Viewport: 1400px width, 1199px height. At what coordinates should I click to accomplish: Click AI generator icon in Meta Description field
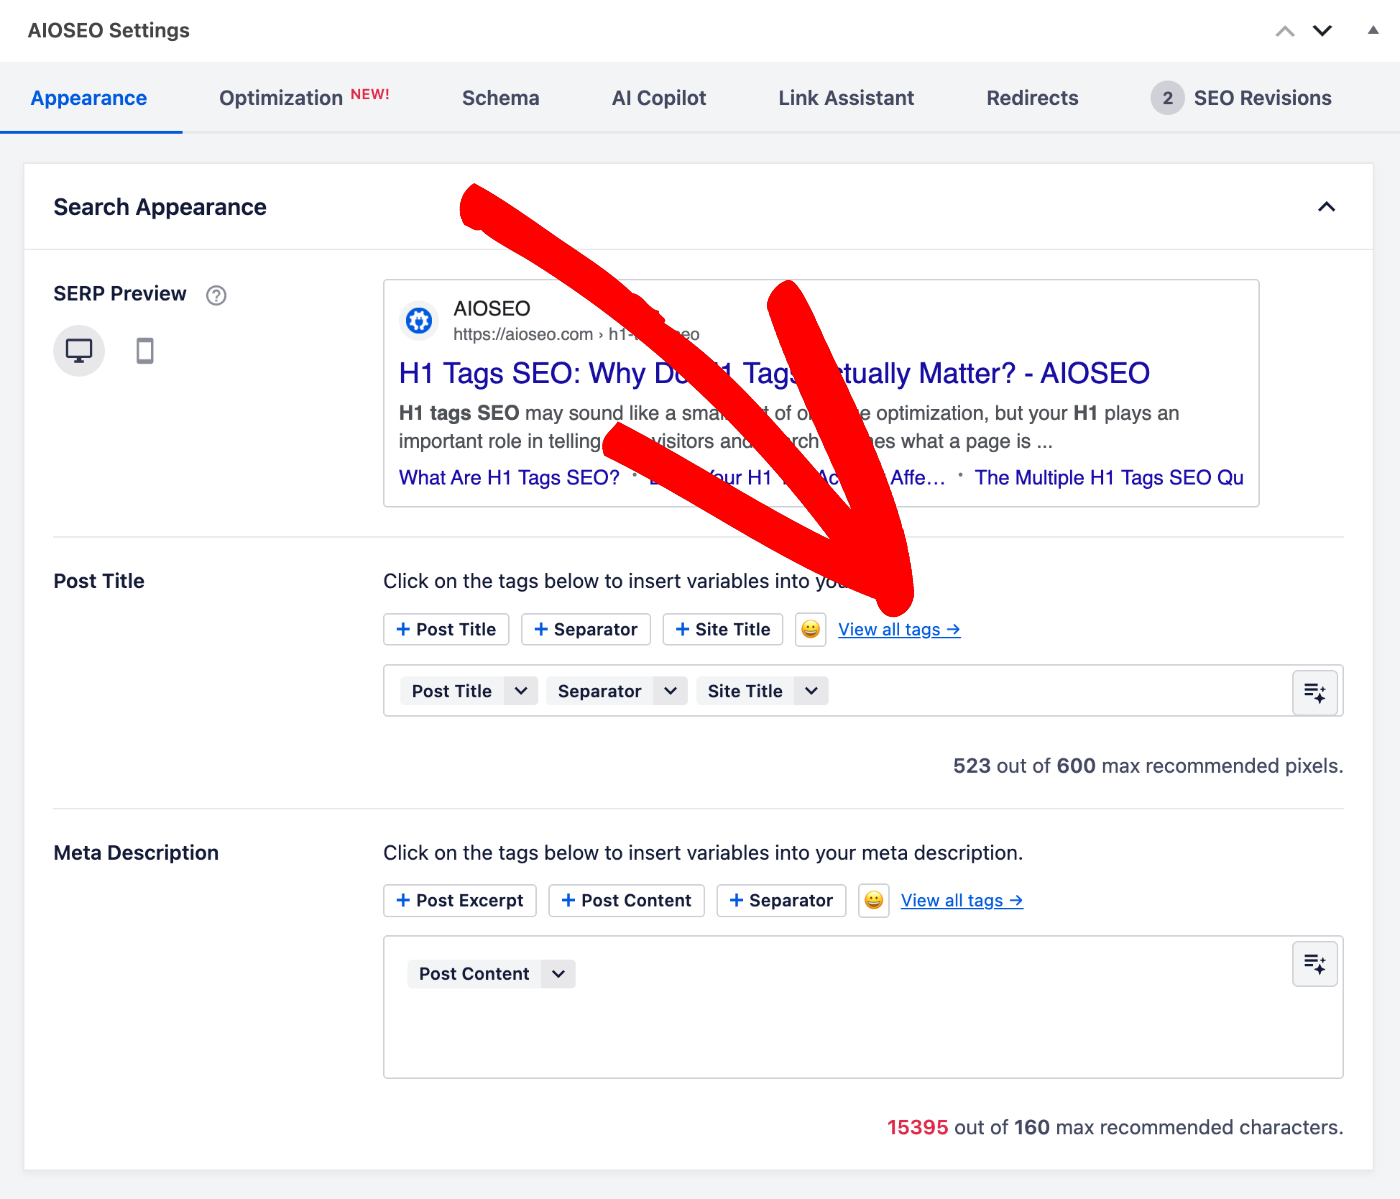[1315, 964]
